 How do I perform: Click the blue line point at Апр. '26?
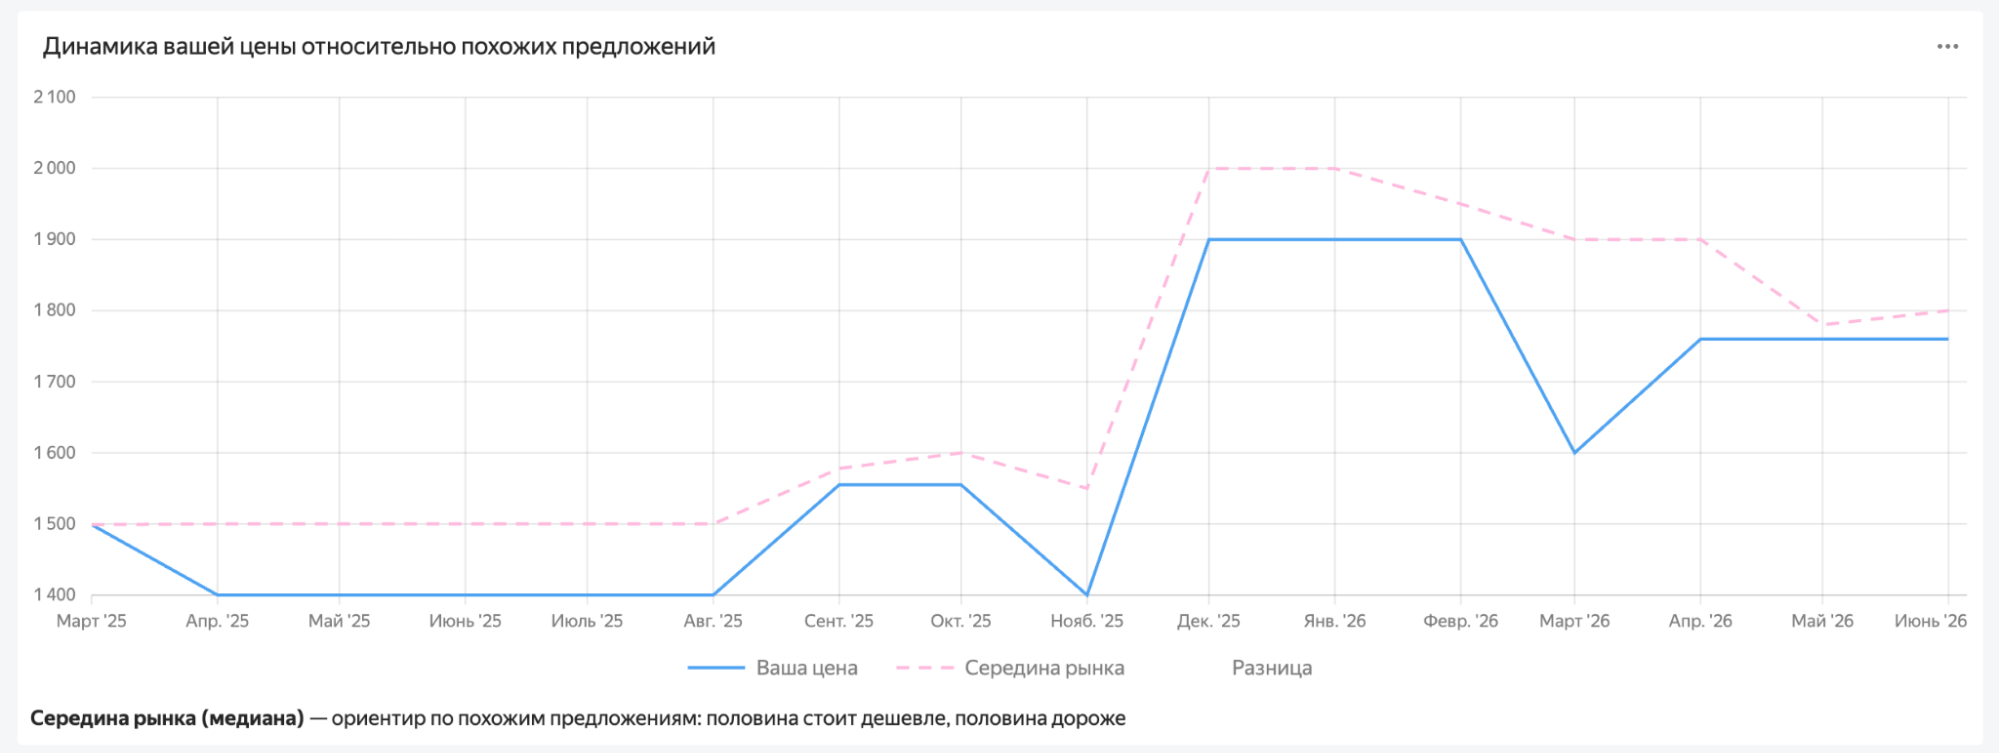click(1701, 339)
